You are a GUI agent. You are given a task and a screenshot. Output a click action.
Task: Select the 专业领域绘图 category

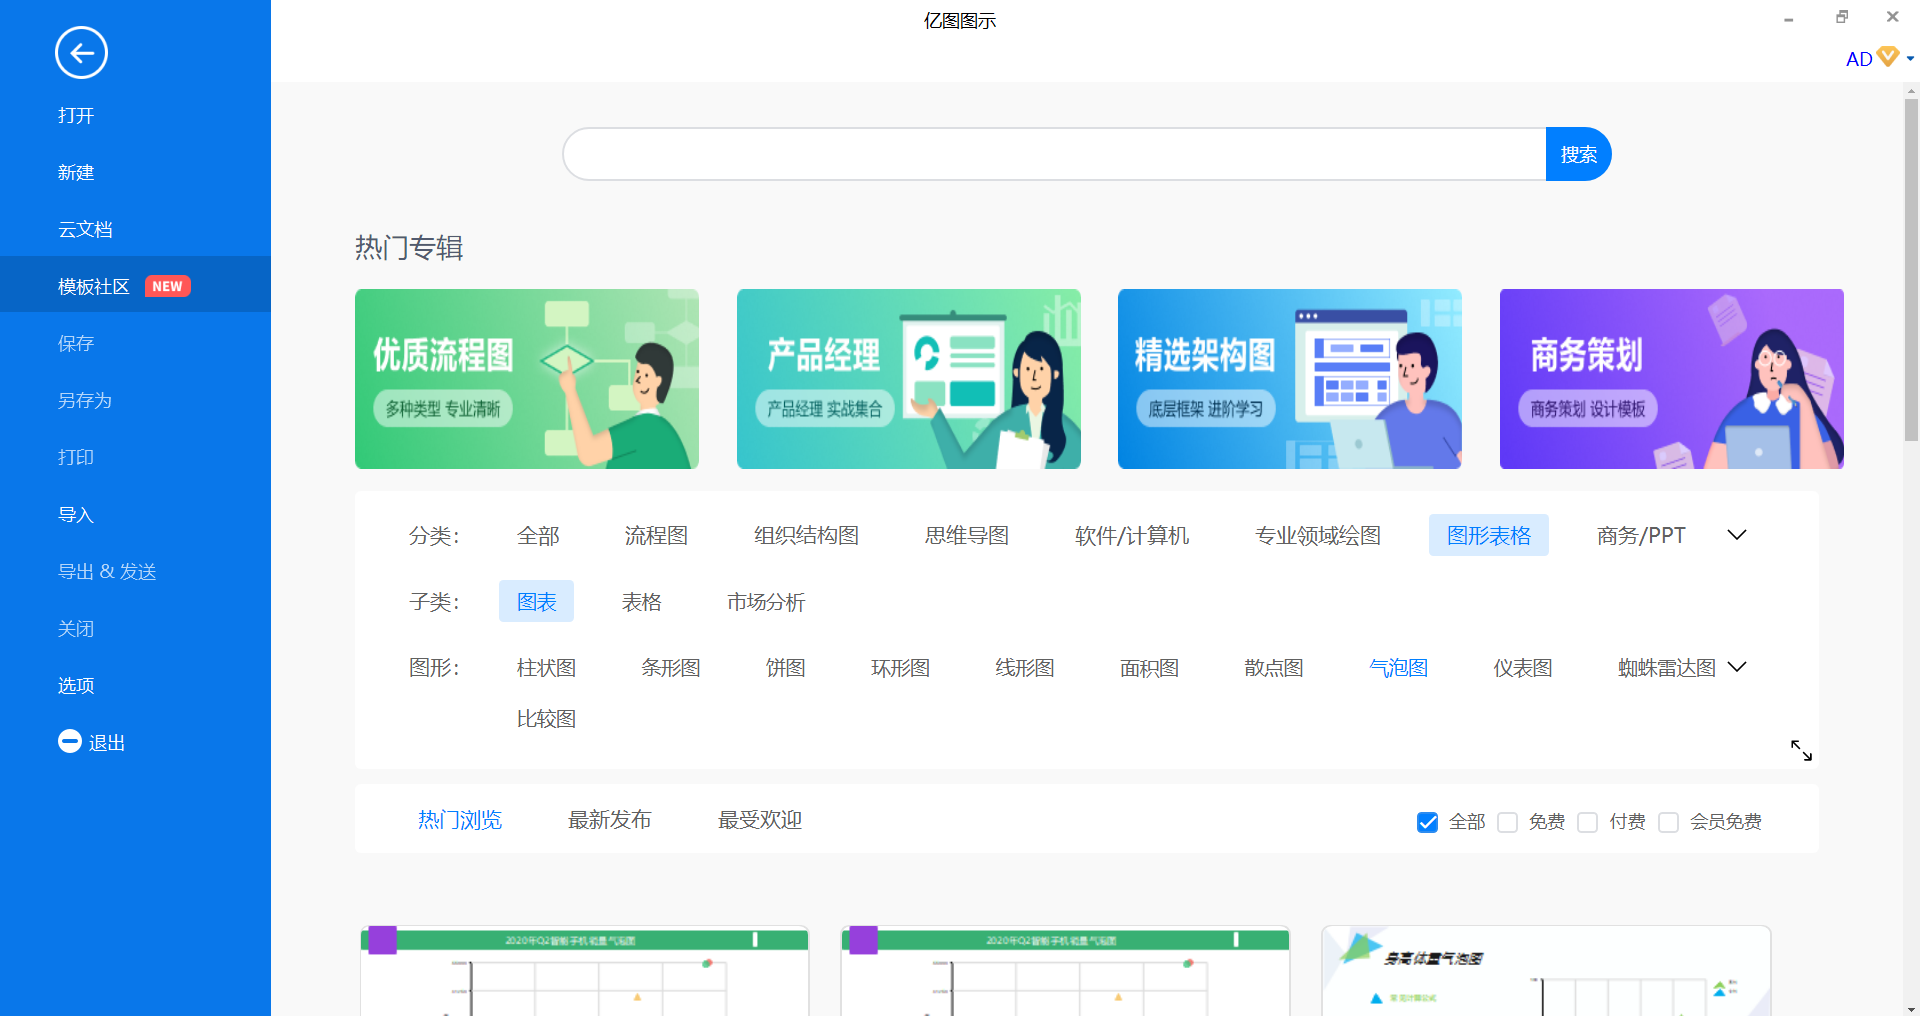click(x=1318, y=535)
